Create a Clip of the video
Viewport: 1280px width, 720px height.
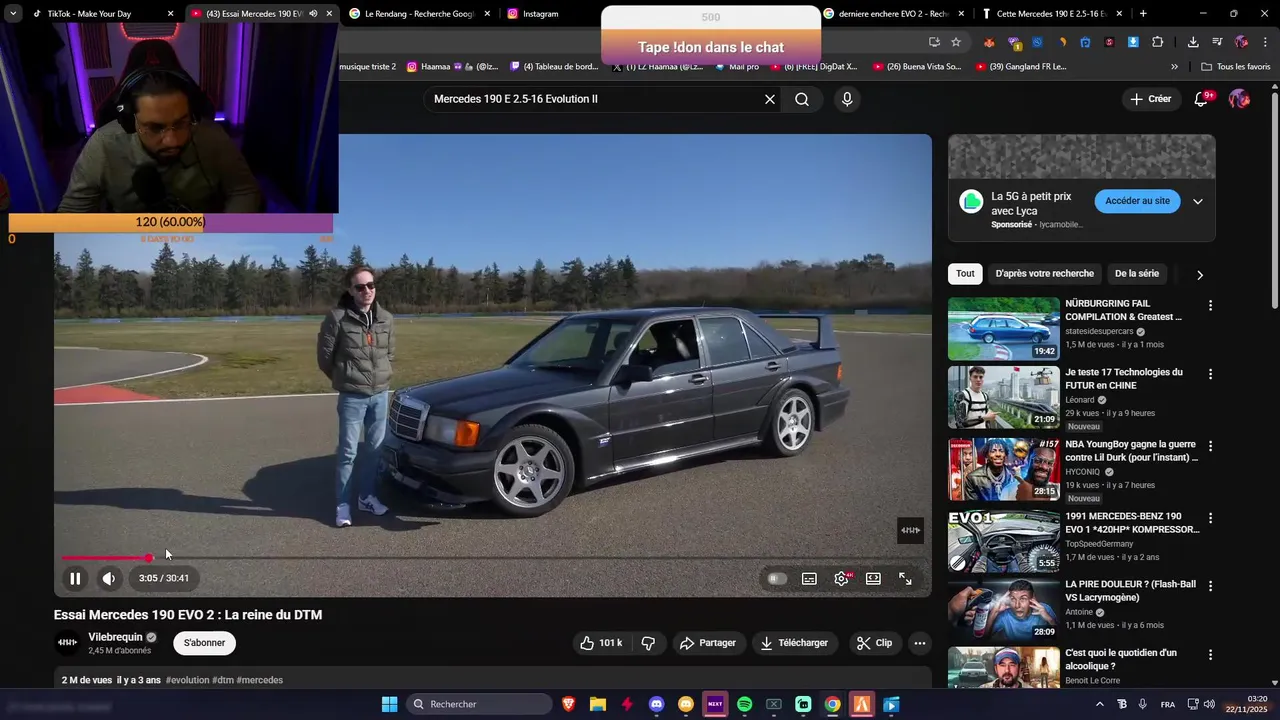(x=874, y=643)
